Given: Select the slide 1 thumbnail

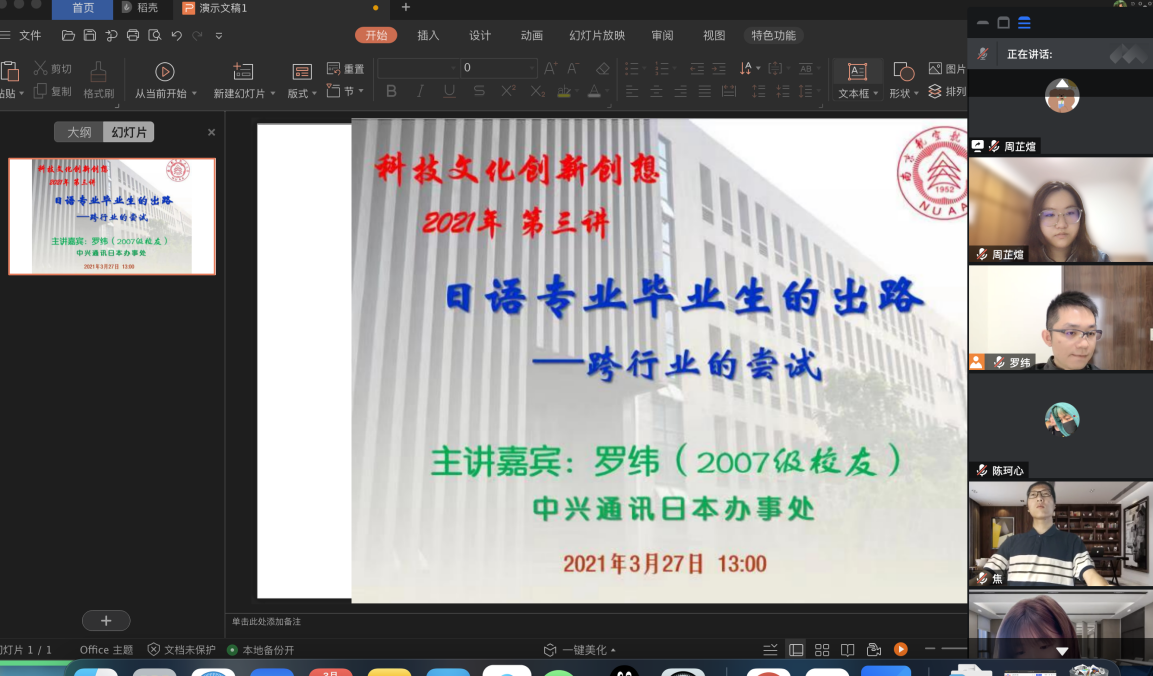Looking at the screenshot, I should pyautogui.click(x=112, y=216).
